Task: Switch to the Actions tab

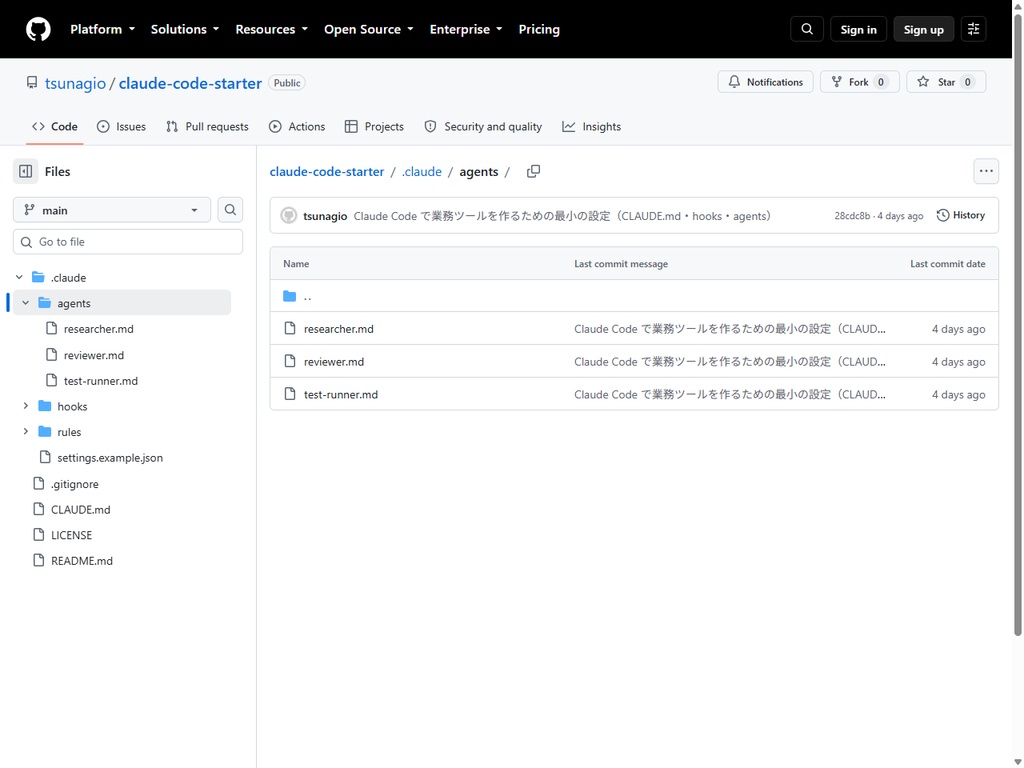Action: pos(296,127)
